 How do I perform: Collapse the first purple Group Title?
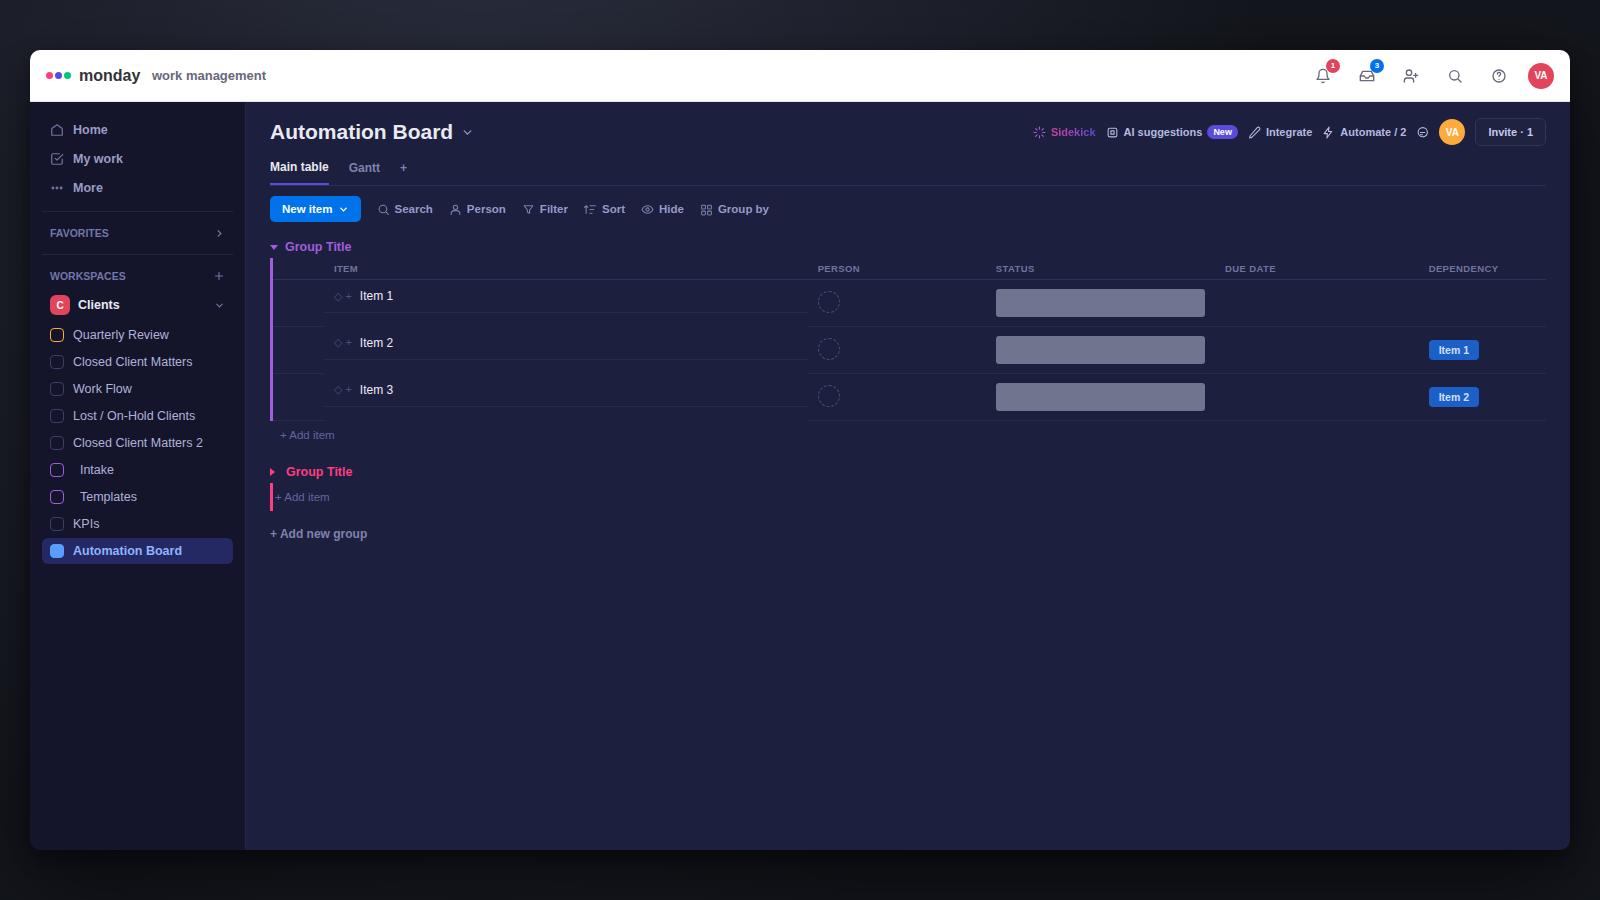[274, 247]
